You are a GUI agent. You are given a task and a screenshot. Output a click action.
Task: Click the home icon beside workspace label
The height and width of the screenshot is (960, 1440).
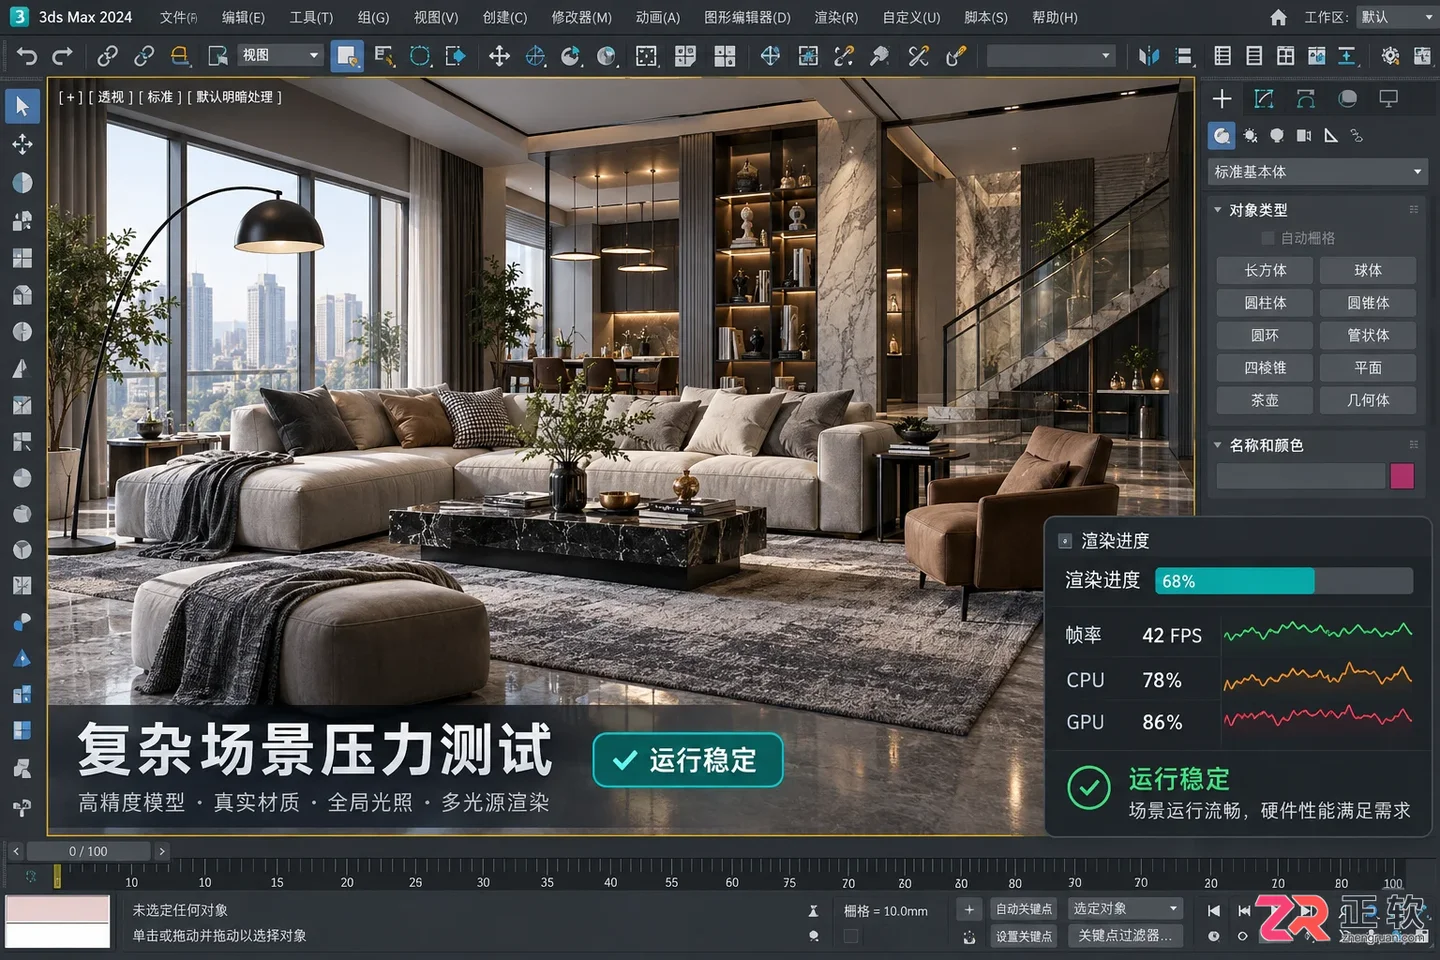coord(1278,17)
